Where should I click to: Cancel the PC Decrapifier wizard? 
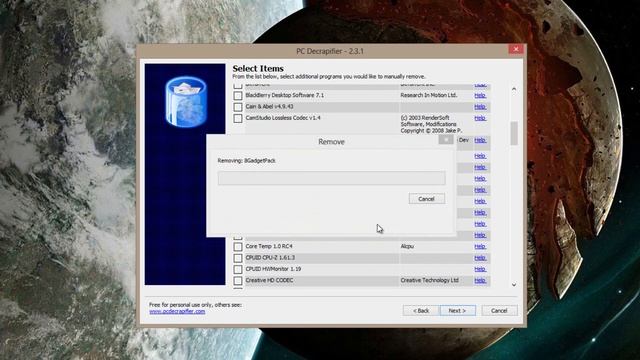(x=499, y=311)
